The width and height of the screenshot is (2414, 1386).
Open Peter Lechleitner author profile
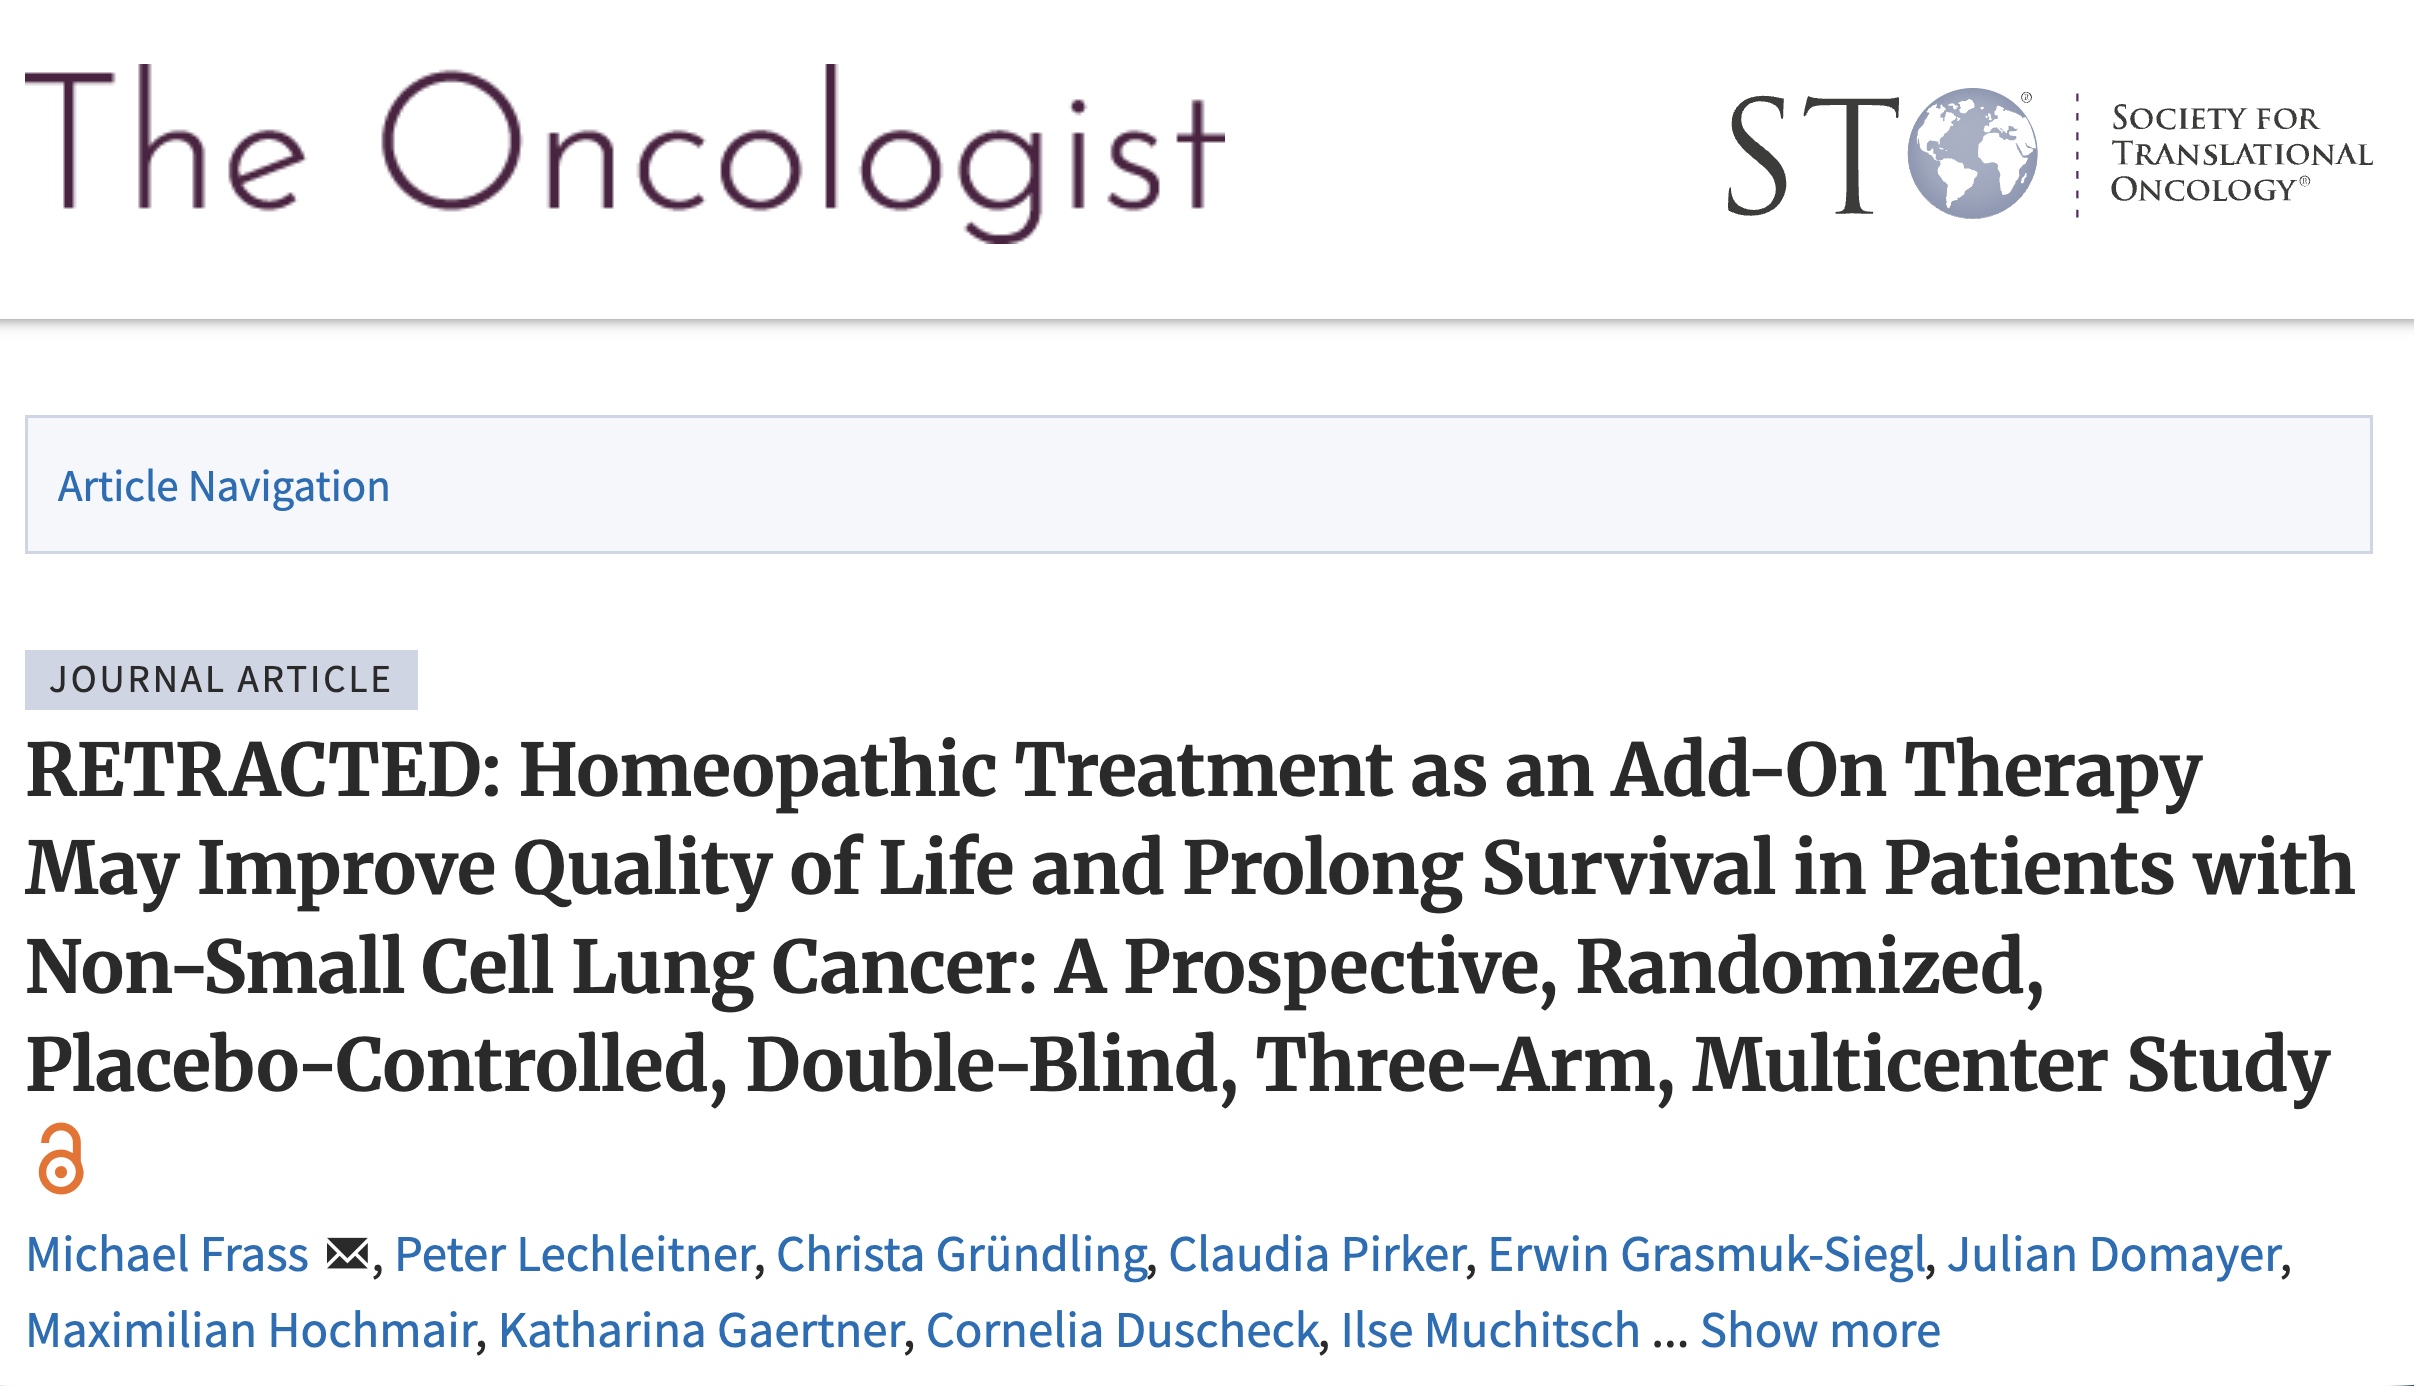[574, 1253]
